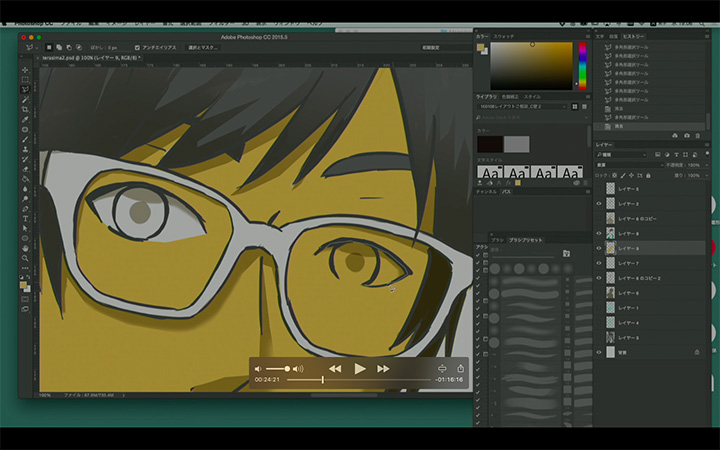The width and height of the screenshot is (720, 450).
Task: Open the Layers panel menu icon
Action: (x=706, y=145)
